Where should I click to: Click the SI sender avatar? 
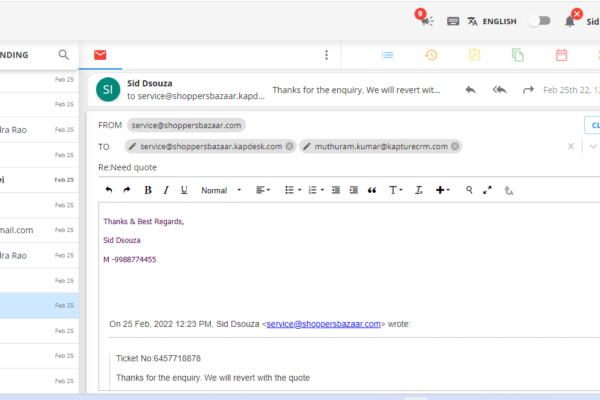108,90
